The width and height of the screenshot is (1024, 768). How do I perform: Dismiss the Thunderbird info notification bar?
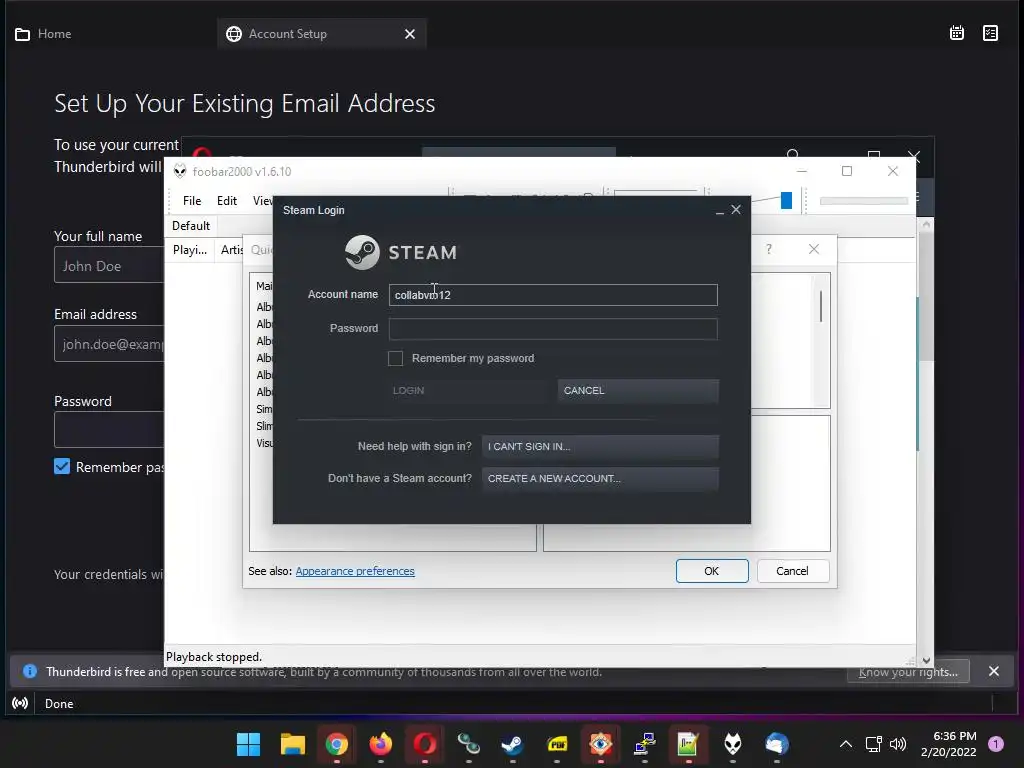point(993,671)
